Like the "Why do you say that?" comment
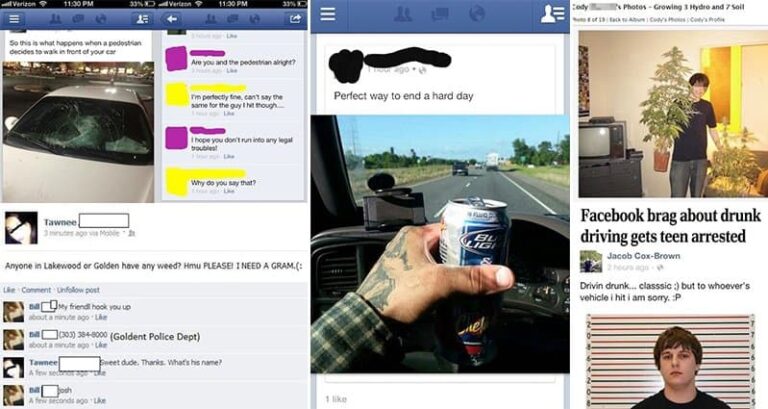768x409 pixels. [230, 191]
